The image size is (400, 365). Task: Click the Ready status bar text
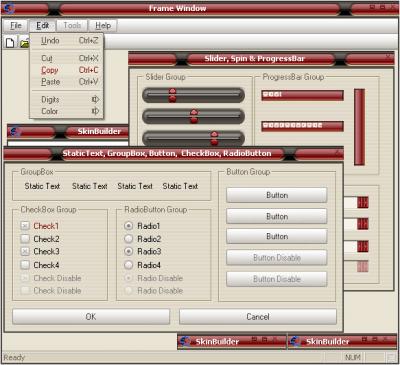point(14,357)
